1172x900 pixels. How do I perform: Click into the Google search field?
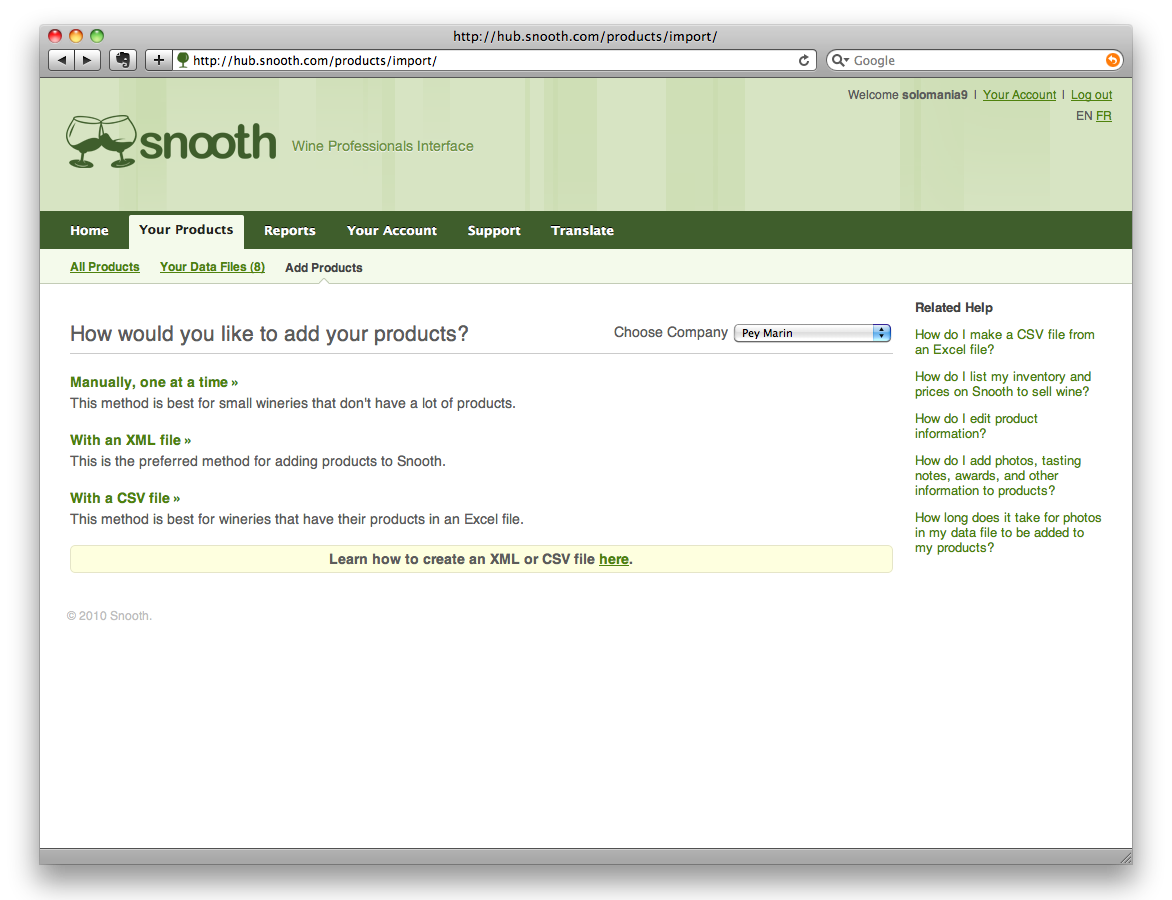point(976,61)
